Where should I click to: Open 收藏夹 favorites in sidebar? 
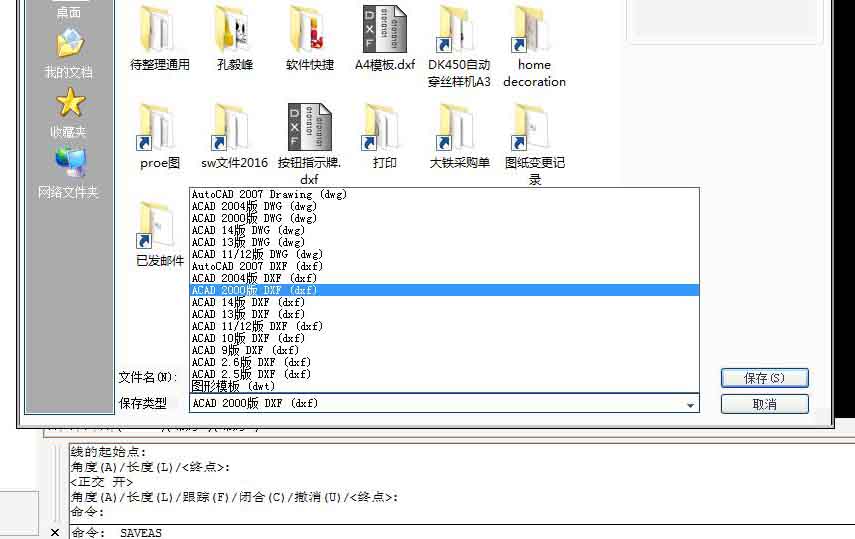click(x=68, y=112)
